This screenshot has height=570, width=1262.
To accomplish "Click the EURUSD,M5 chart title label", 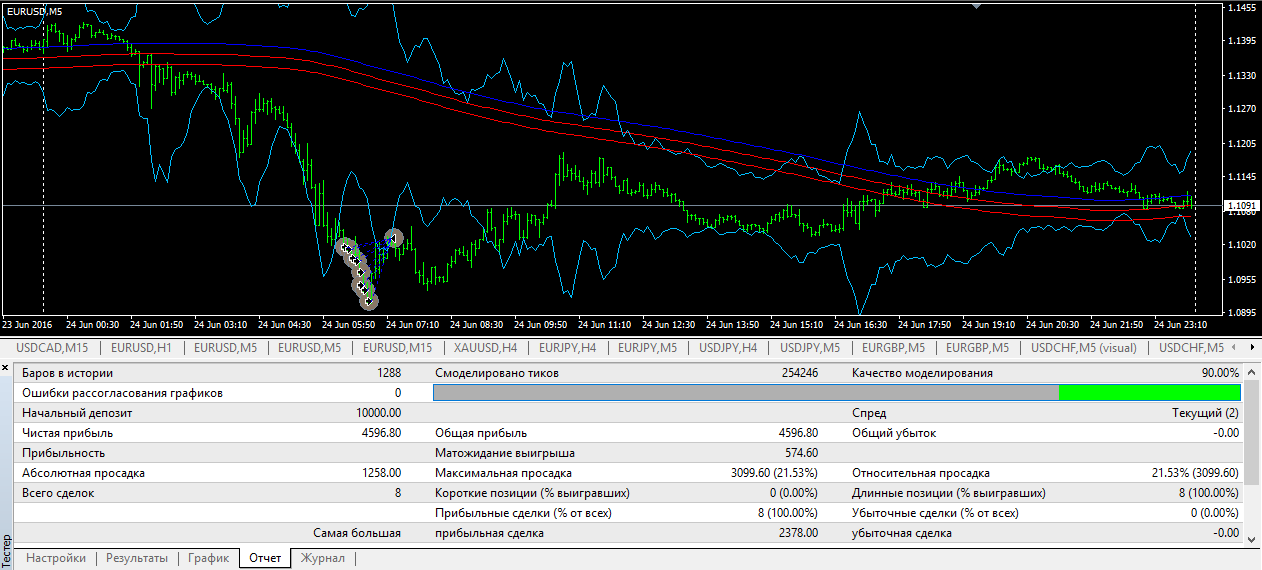I will click(35, 11).
